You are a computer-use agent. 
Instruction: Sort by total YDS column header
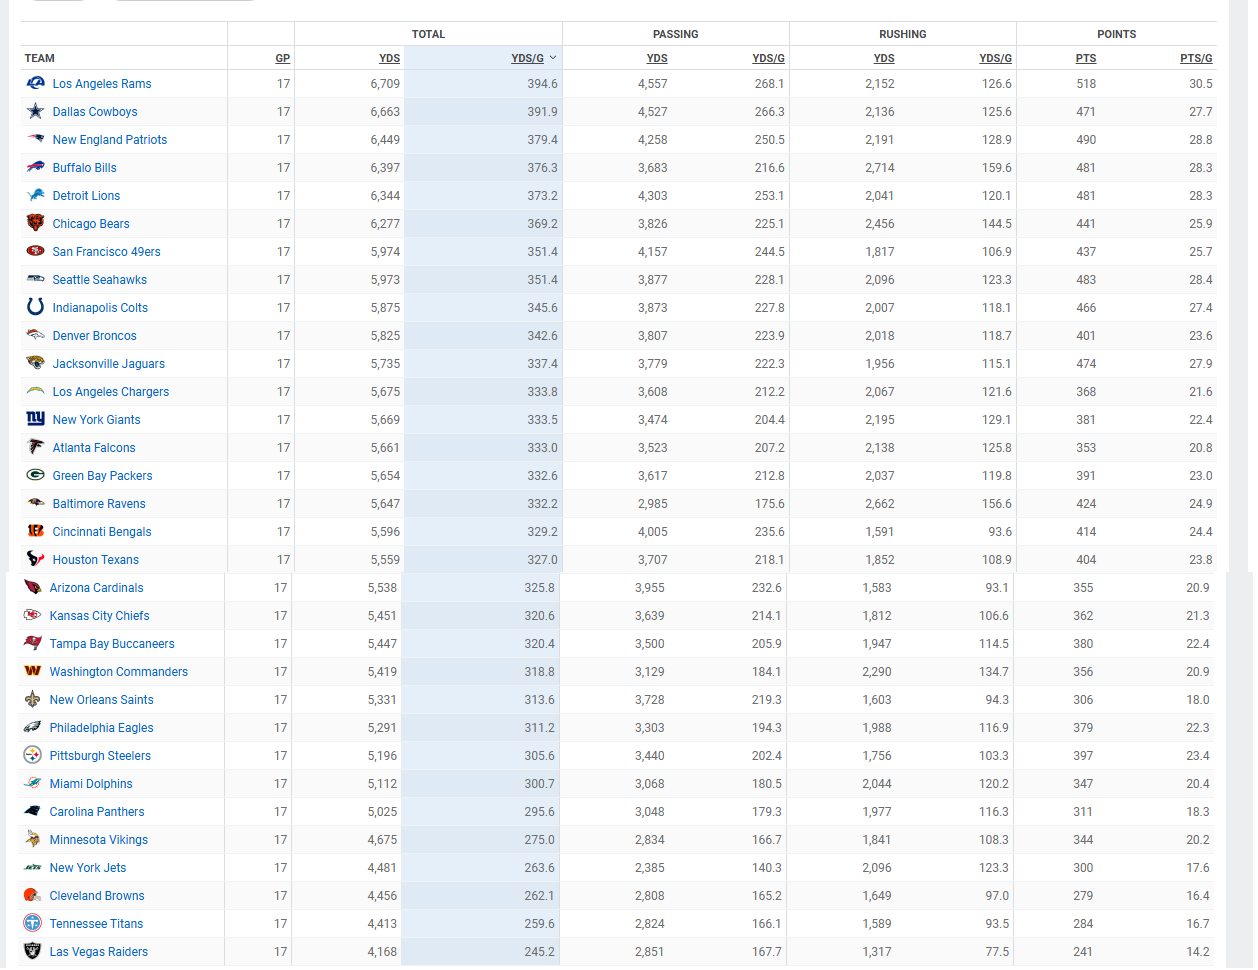click(390, 58)
